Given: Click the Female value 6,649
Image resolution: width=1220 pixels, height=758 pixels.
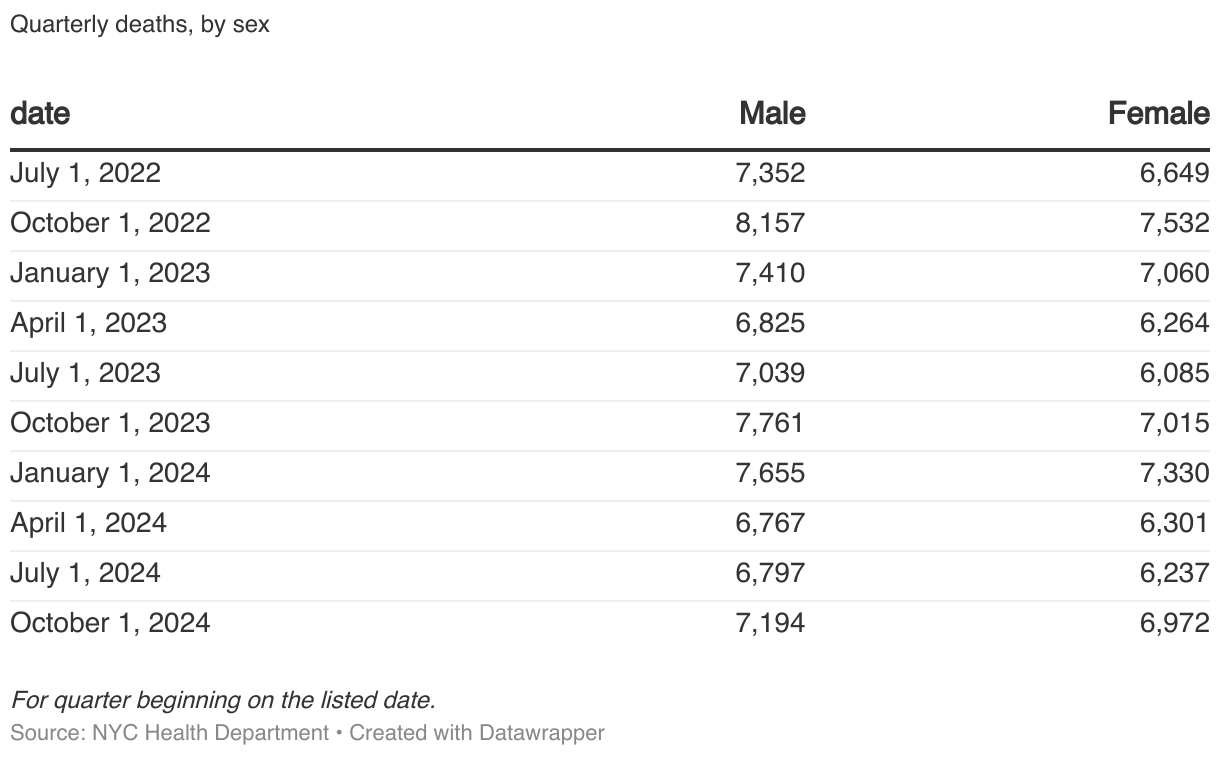Looking at the screenshot, I should pyautogui.click(x=1174, y=173).
